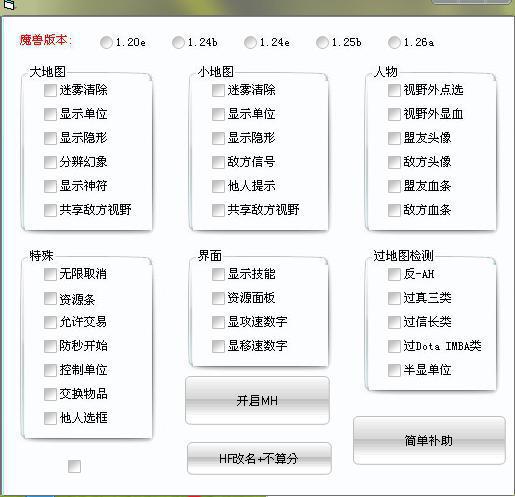Check 显示单位 under 大地图
The height and width of the screenshot is (497, 515).
pyautogui.click(x=50, y=114)
